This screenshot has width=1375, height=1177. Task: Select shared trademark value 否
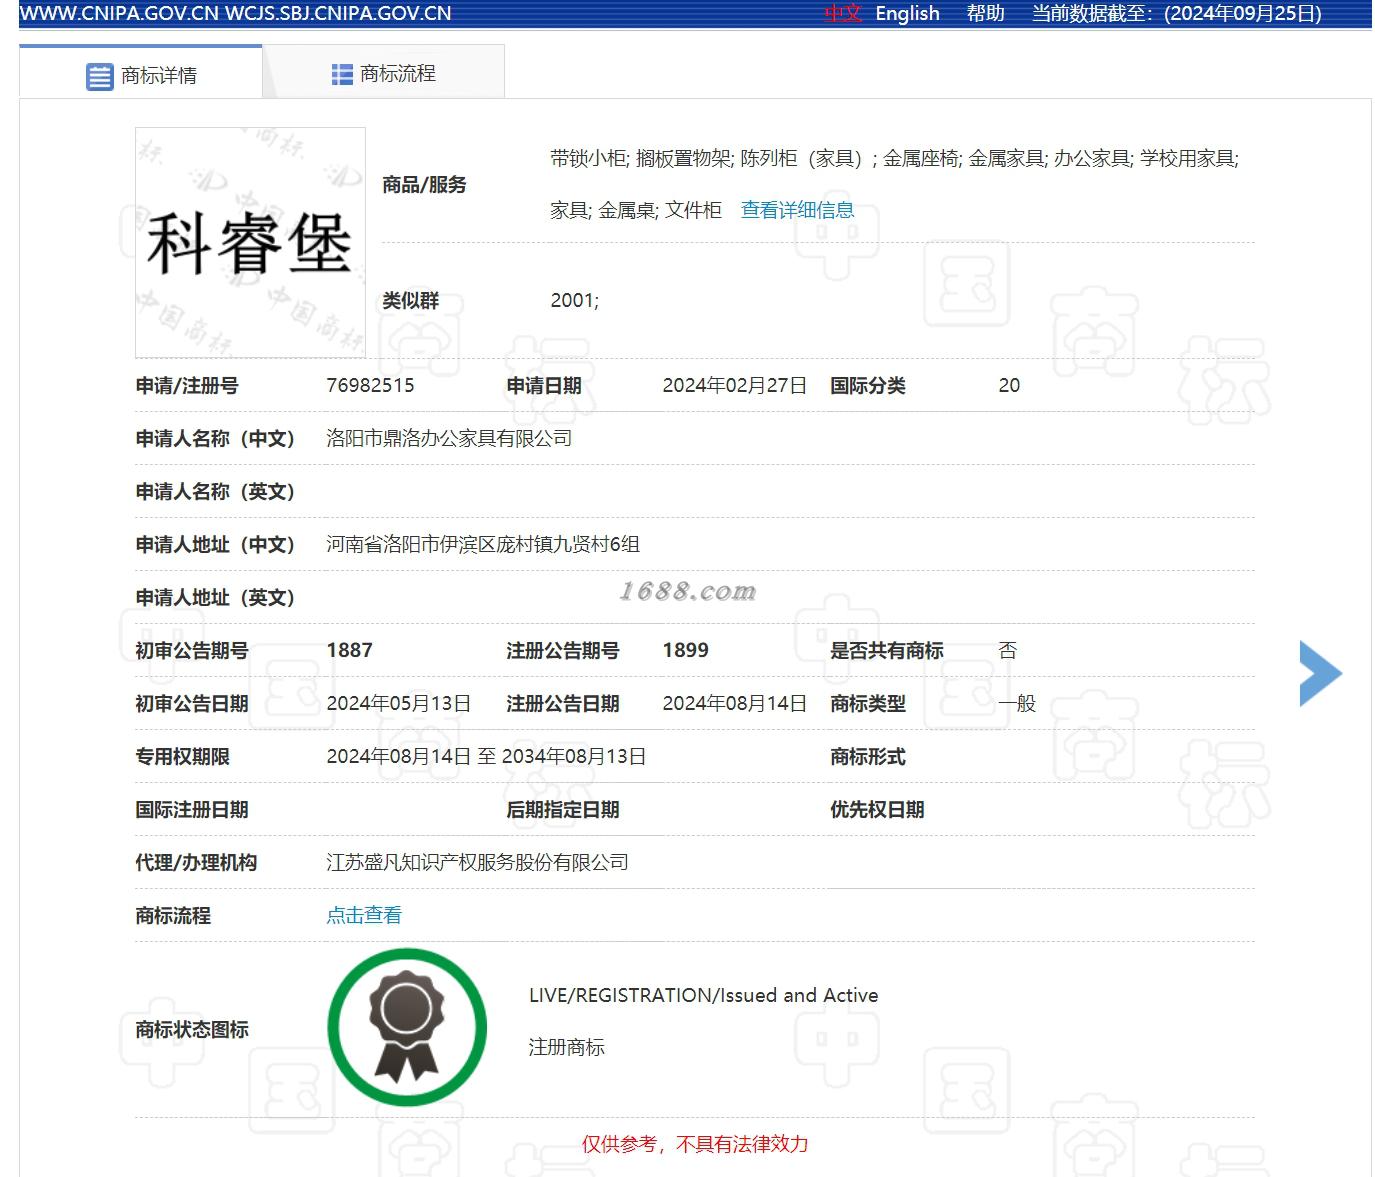1007,650
